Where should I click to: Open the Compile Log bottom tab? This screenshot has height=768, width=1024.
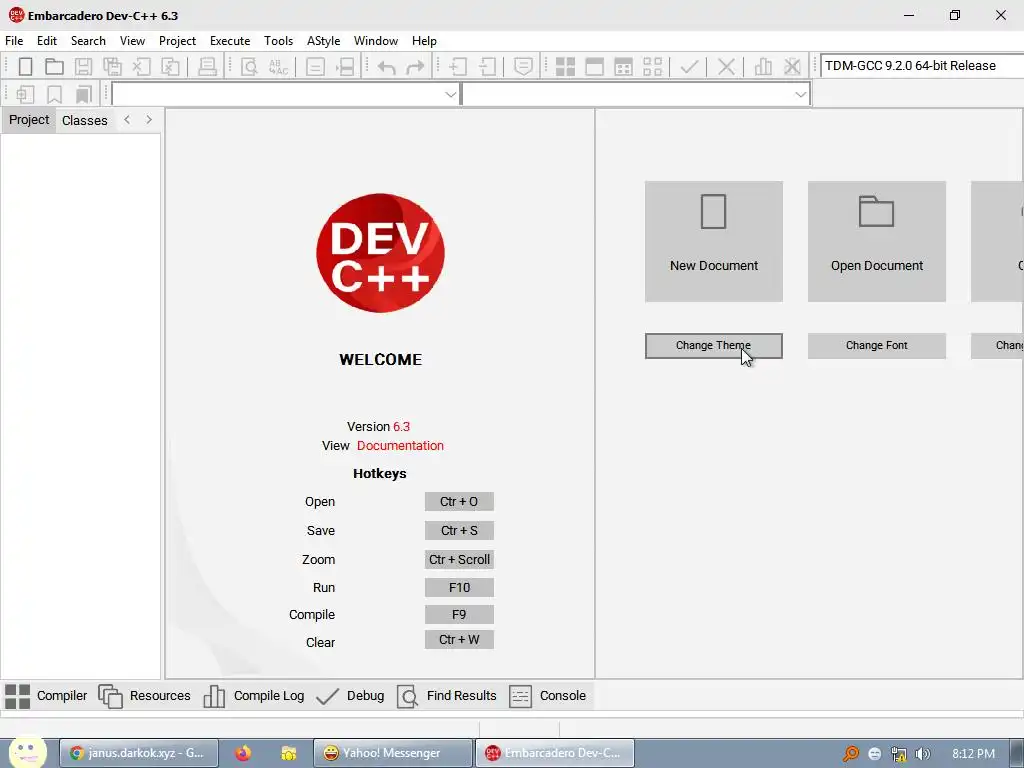pos(253,696)
